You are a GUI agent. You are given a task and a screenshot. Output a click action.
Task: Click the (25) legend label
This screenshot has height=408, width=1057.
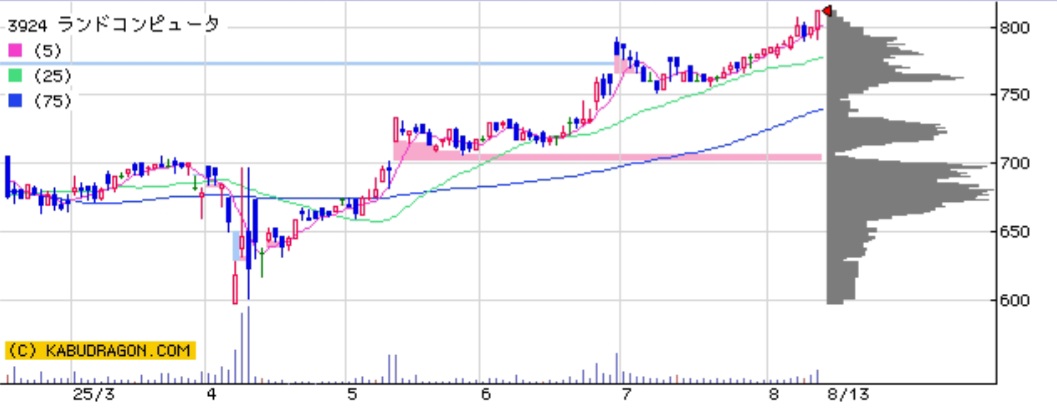[x=51, y=76]
